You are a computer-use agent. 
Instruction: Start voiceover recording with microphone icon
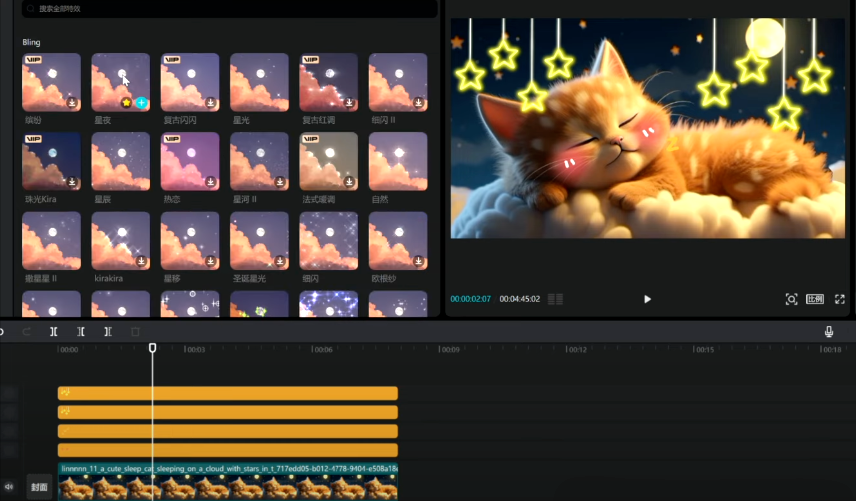pos(829,331)
